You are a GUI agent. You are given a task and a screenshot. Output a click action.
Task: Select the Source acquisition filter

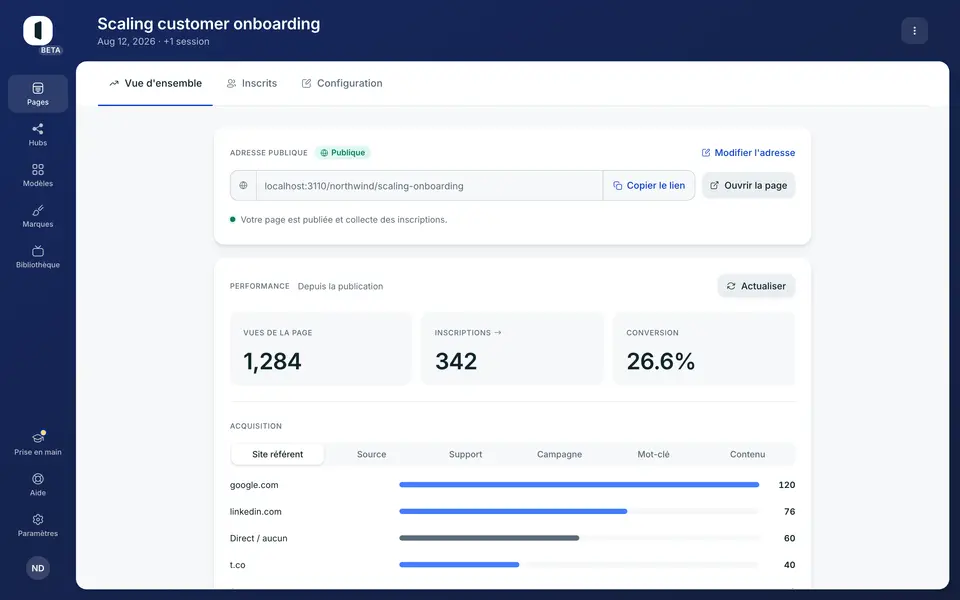(x=372, y=454)
